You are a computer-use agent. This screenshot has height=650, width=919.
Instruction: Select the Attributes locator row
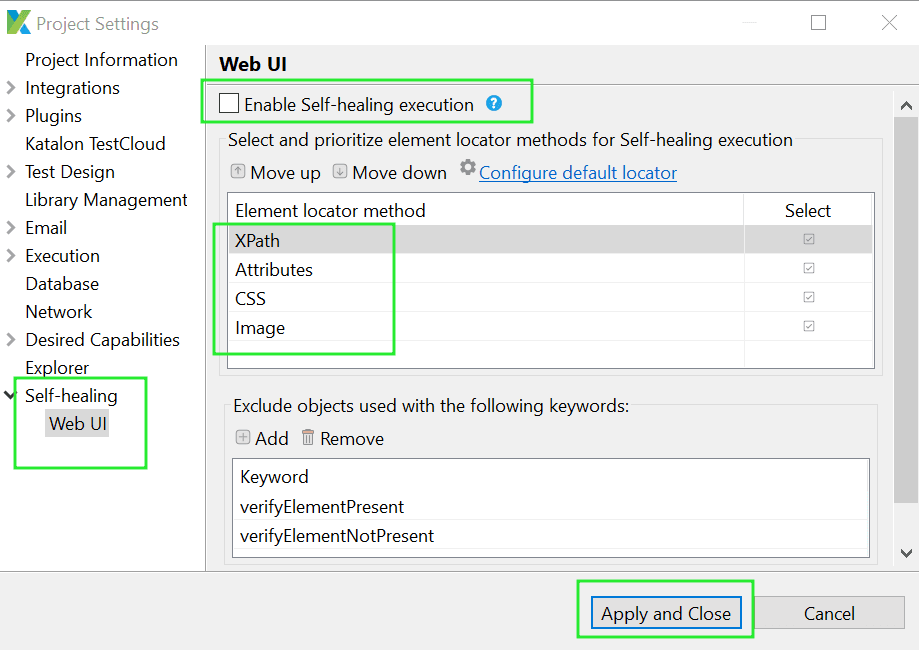tap(550, 268)
